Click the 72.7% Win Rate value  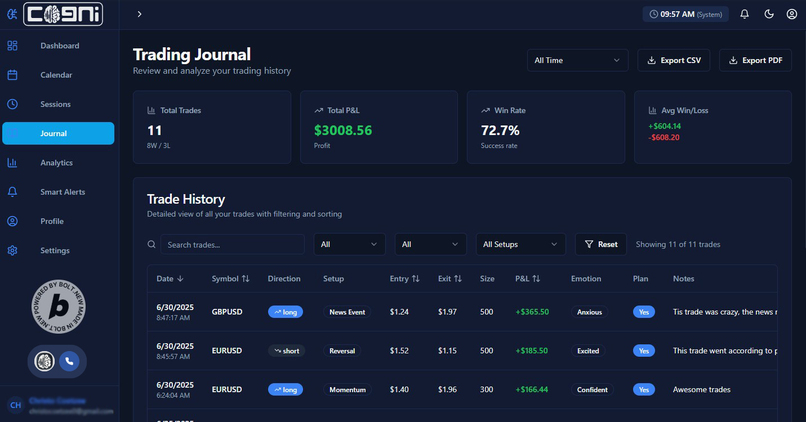(500, 131)
